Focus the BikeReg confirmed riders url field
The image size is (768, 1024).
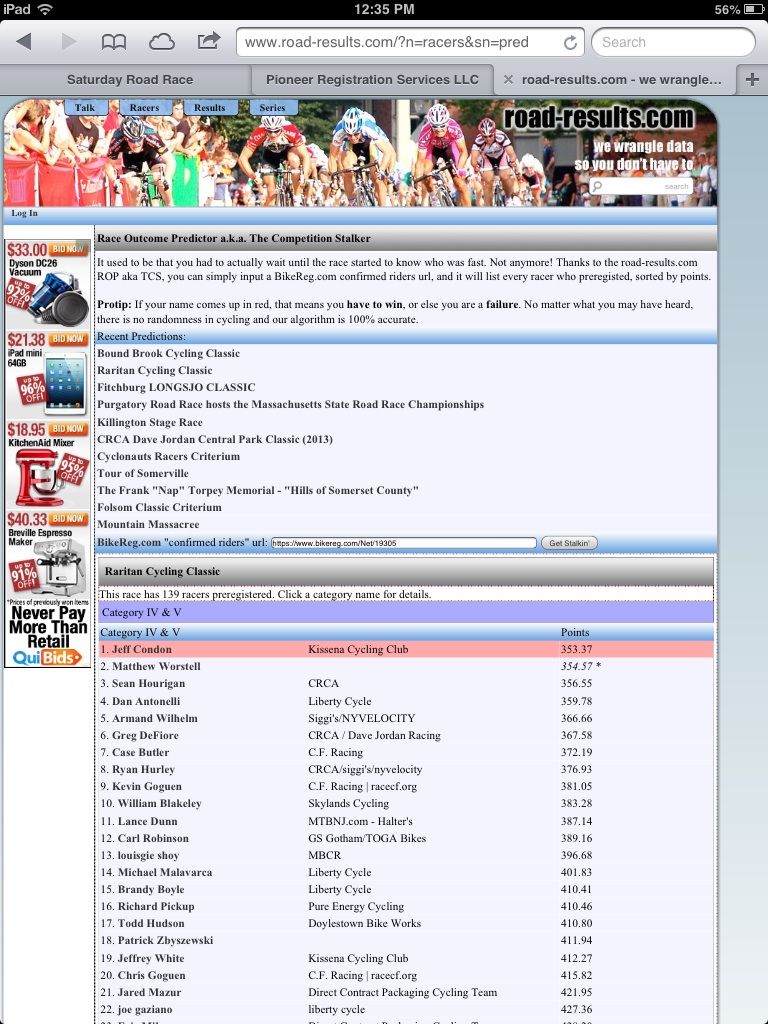tap(404, 543)
